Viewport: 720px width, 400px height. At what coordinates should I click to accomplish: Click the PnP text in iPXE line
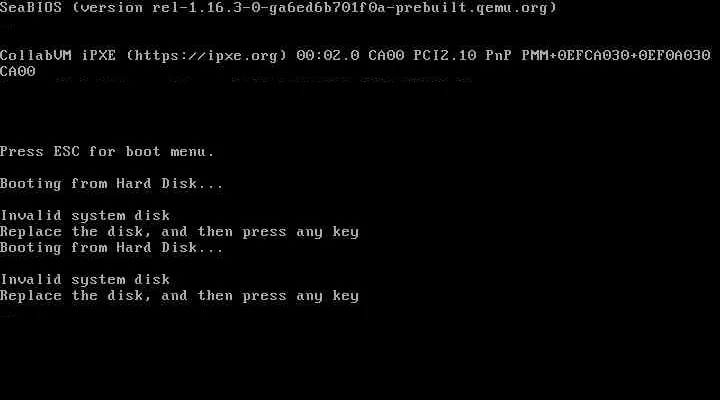[x=499, y=56]
